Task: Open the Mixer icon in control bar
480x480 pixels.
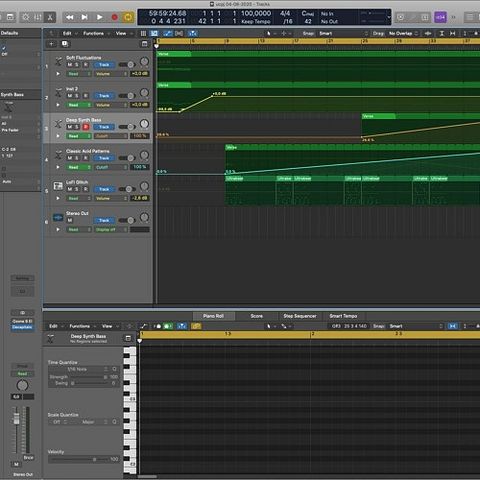Action: point(38,17)
